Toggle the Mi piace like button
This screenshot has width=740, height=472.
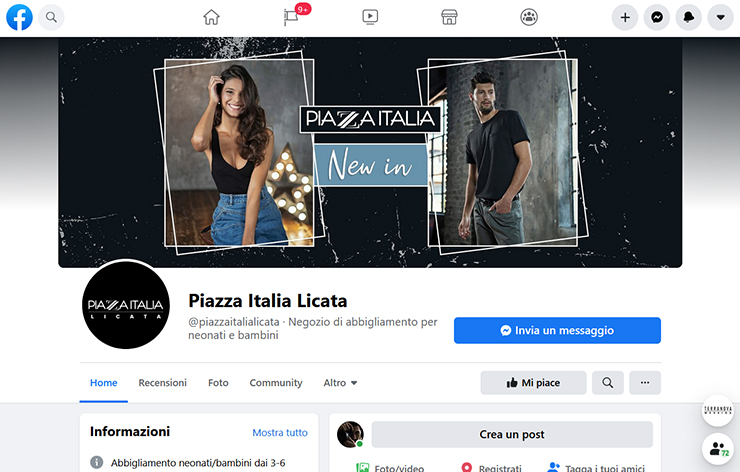(533, 383)
